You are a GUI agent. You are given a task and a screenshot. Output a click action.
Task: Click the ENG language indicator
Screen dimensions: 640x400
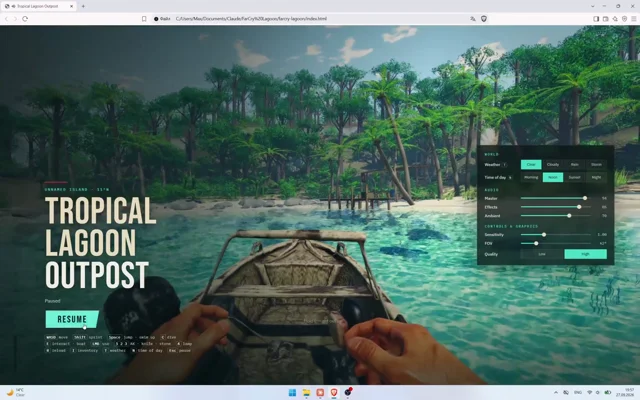pyautogui.click(x=578, y=393)
